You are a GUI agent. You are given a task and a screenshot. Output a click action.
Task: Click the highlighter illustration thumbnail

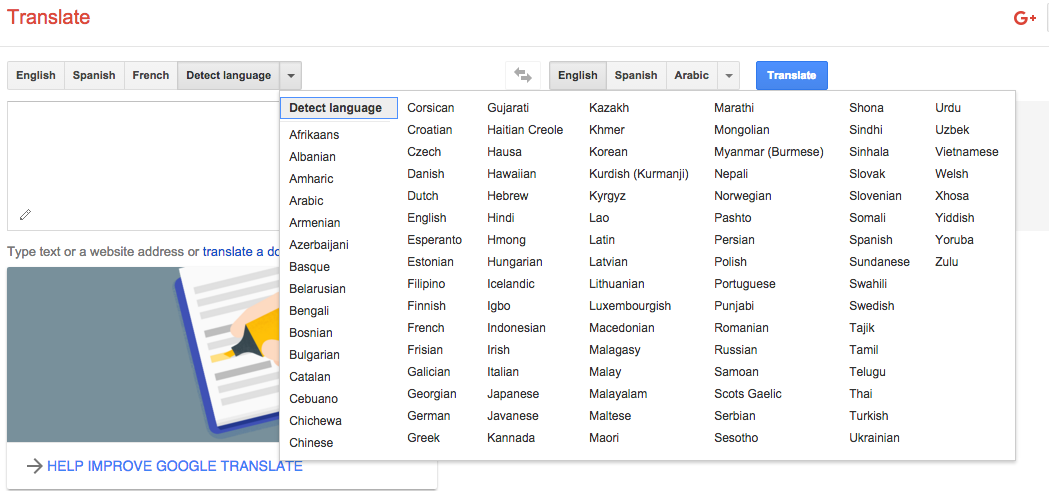click(x=144, y=355)
